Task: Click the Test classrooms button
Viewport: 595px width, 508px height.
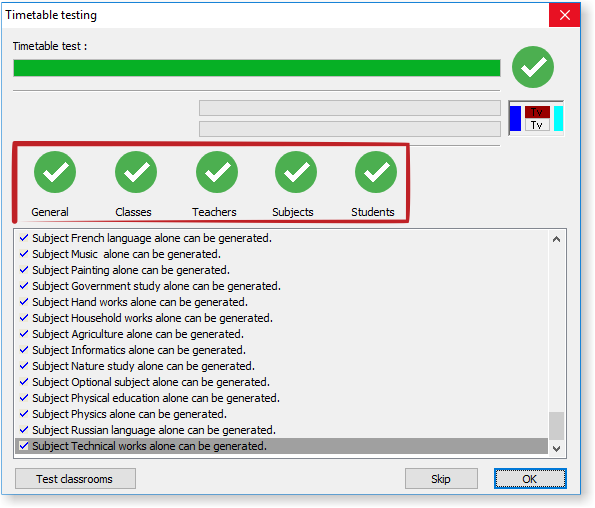Action: click(75, 479)
